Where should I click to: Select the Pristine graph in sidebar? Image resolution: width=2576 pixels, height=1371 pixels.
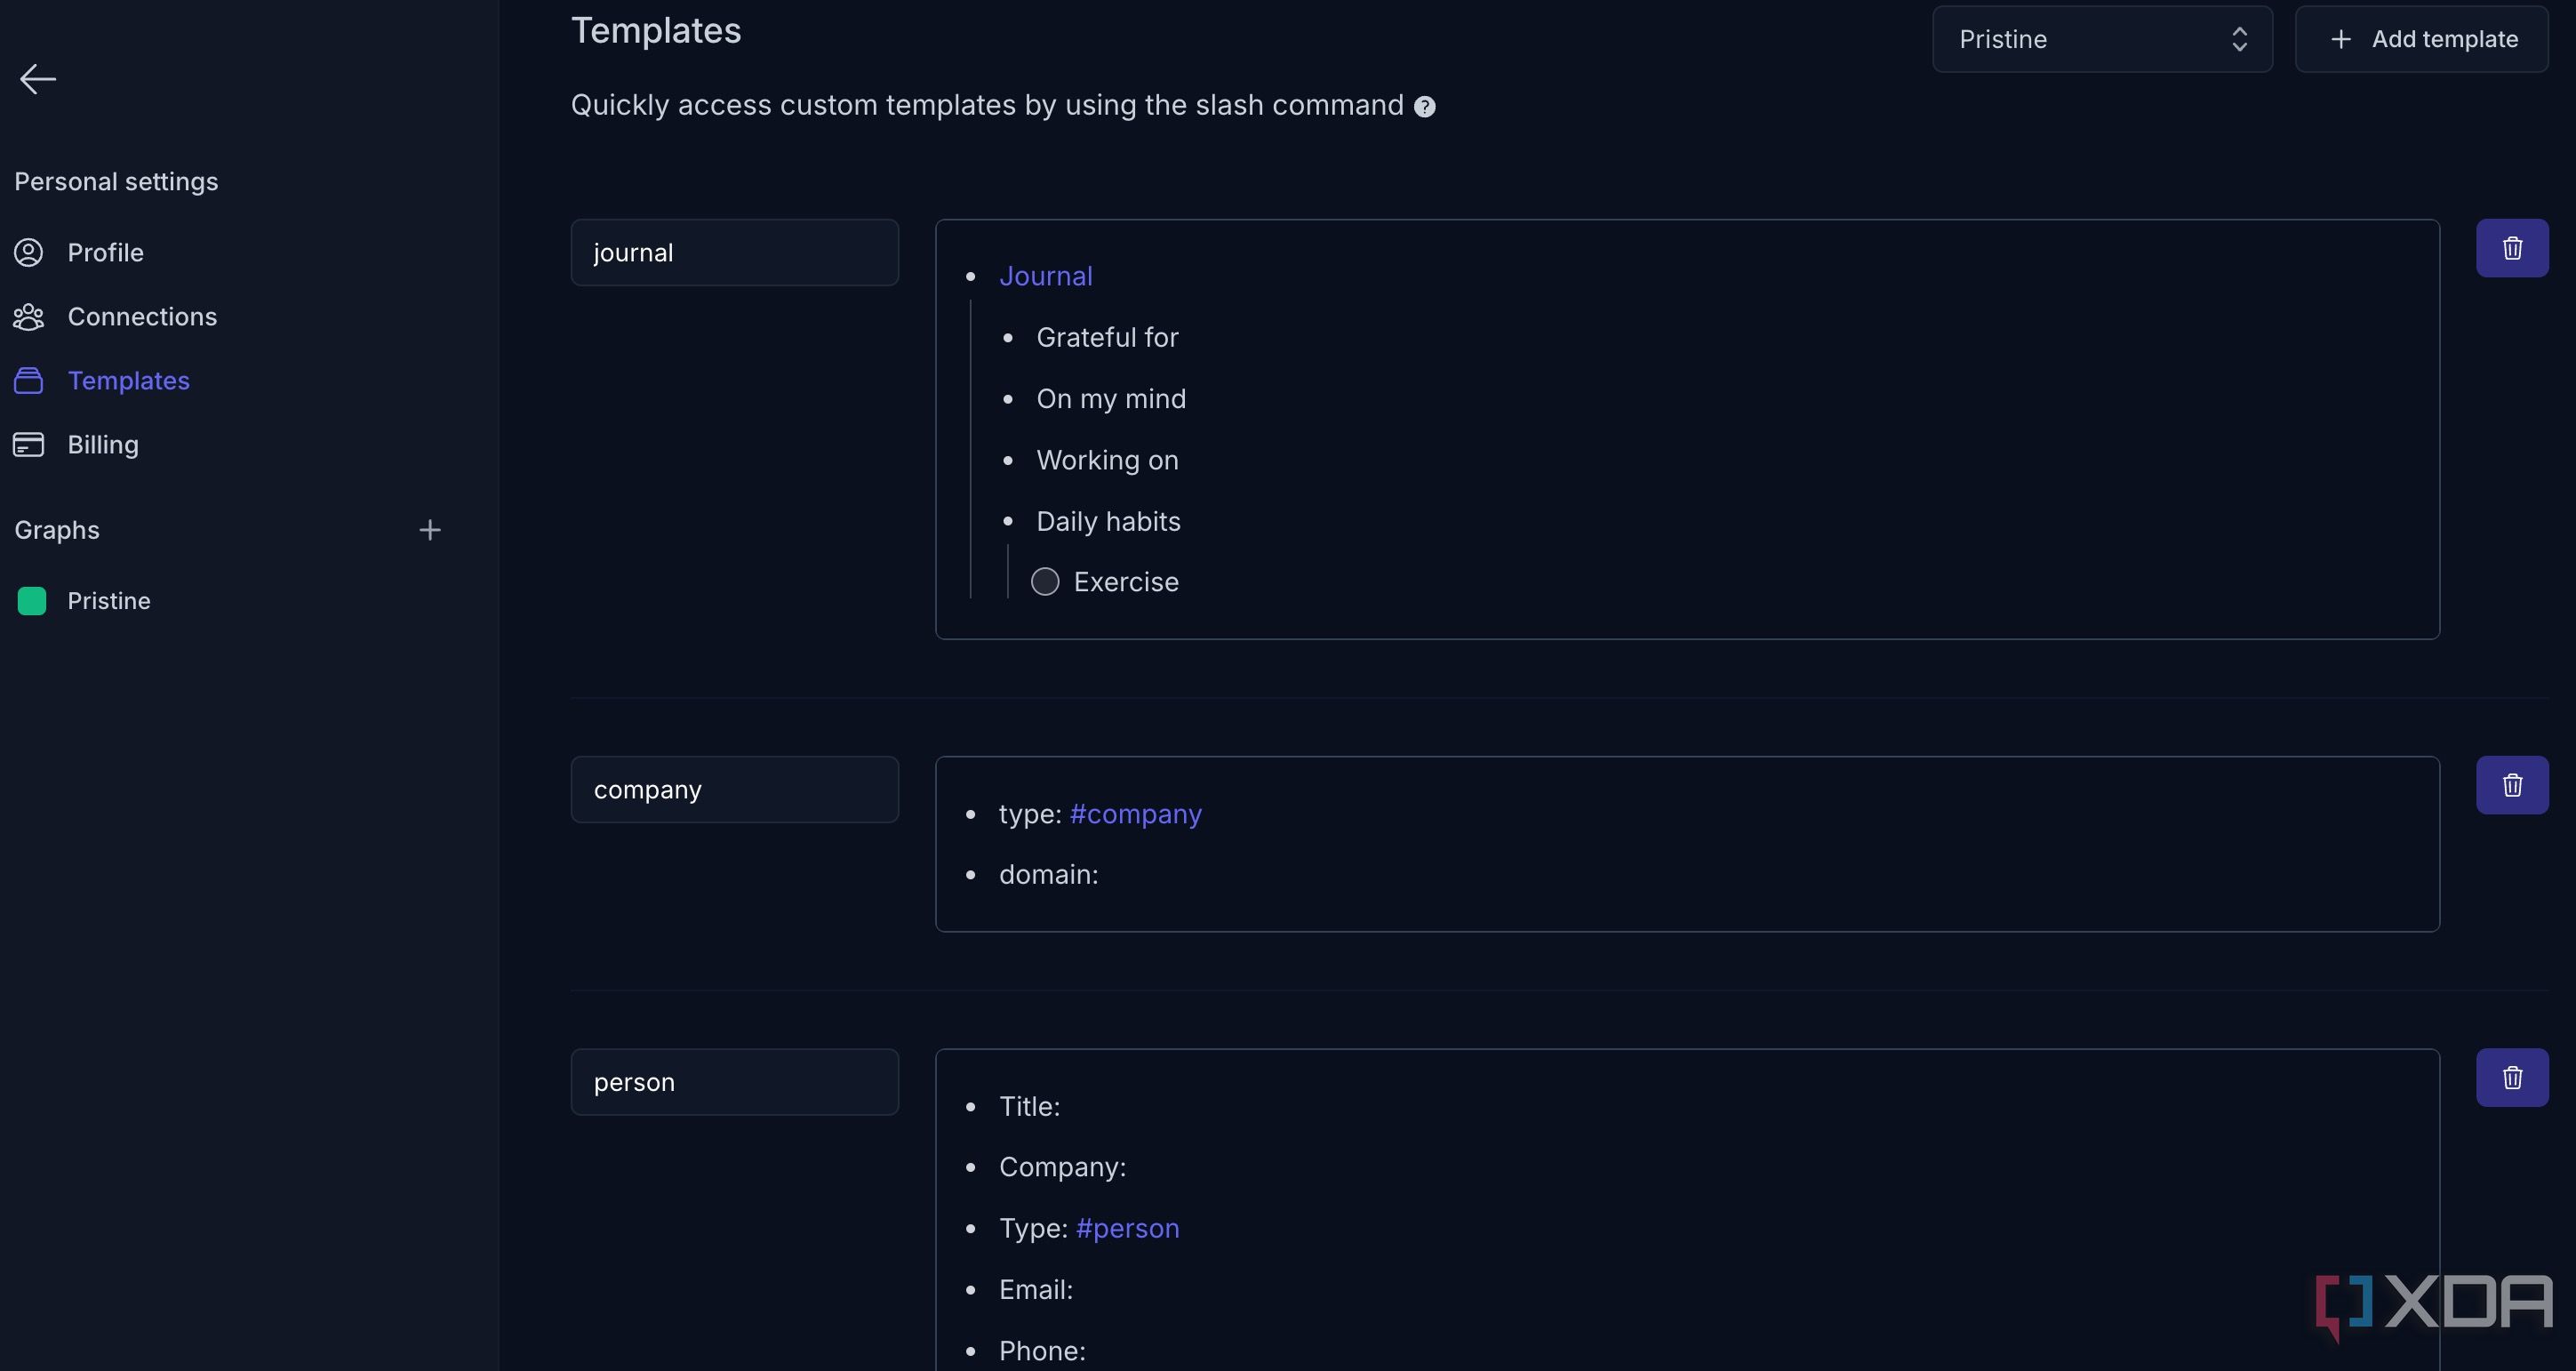108,601
